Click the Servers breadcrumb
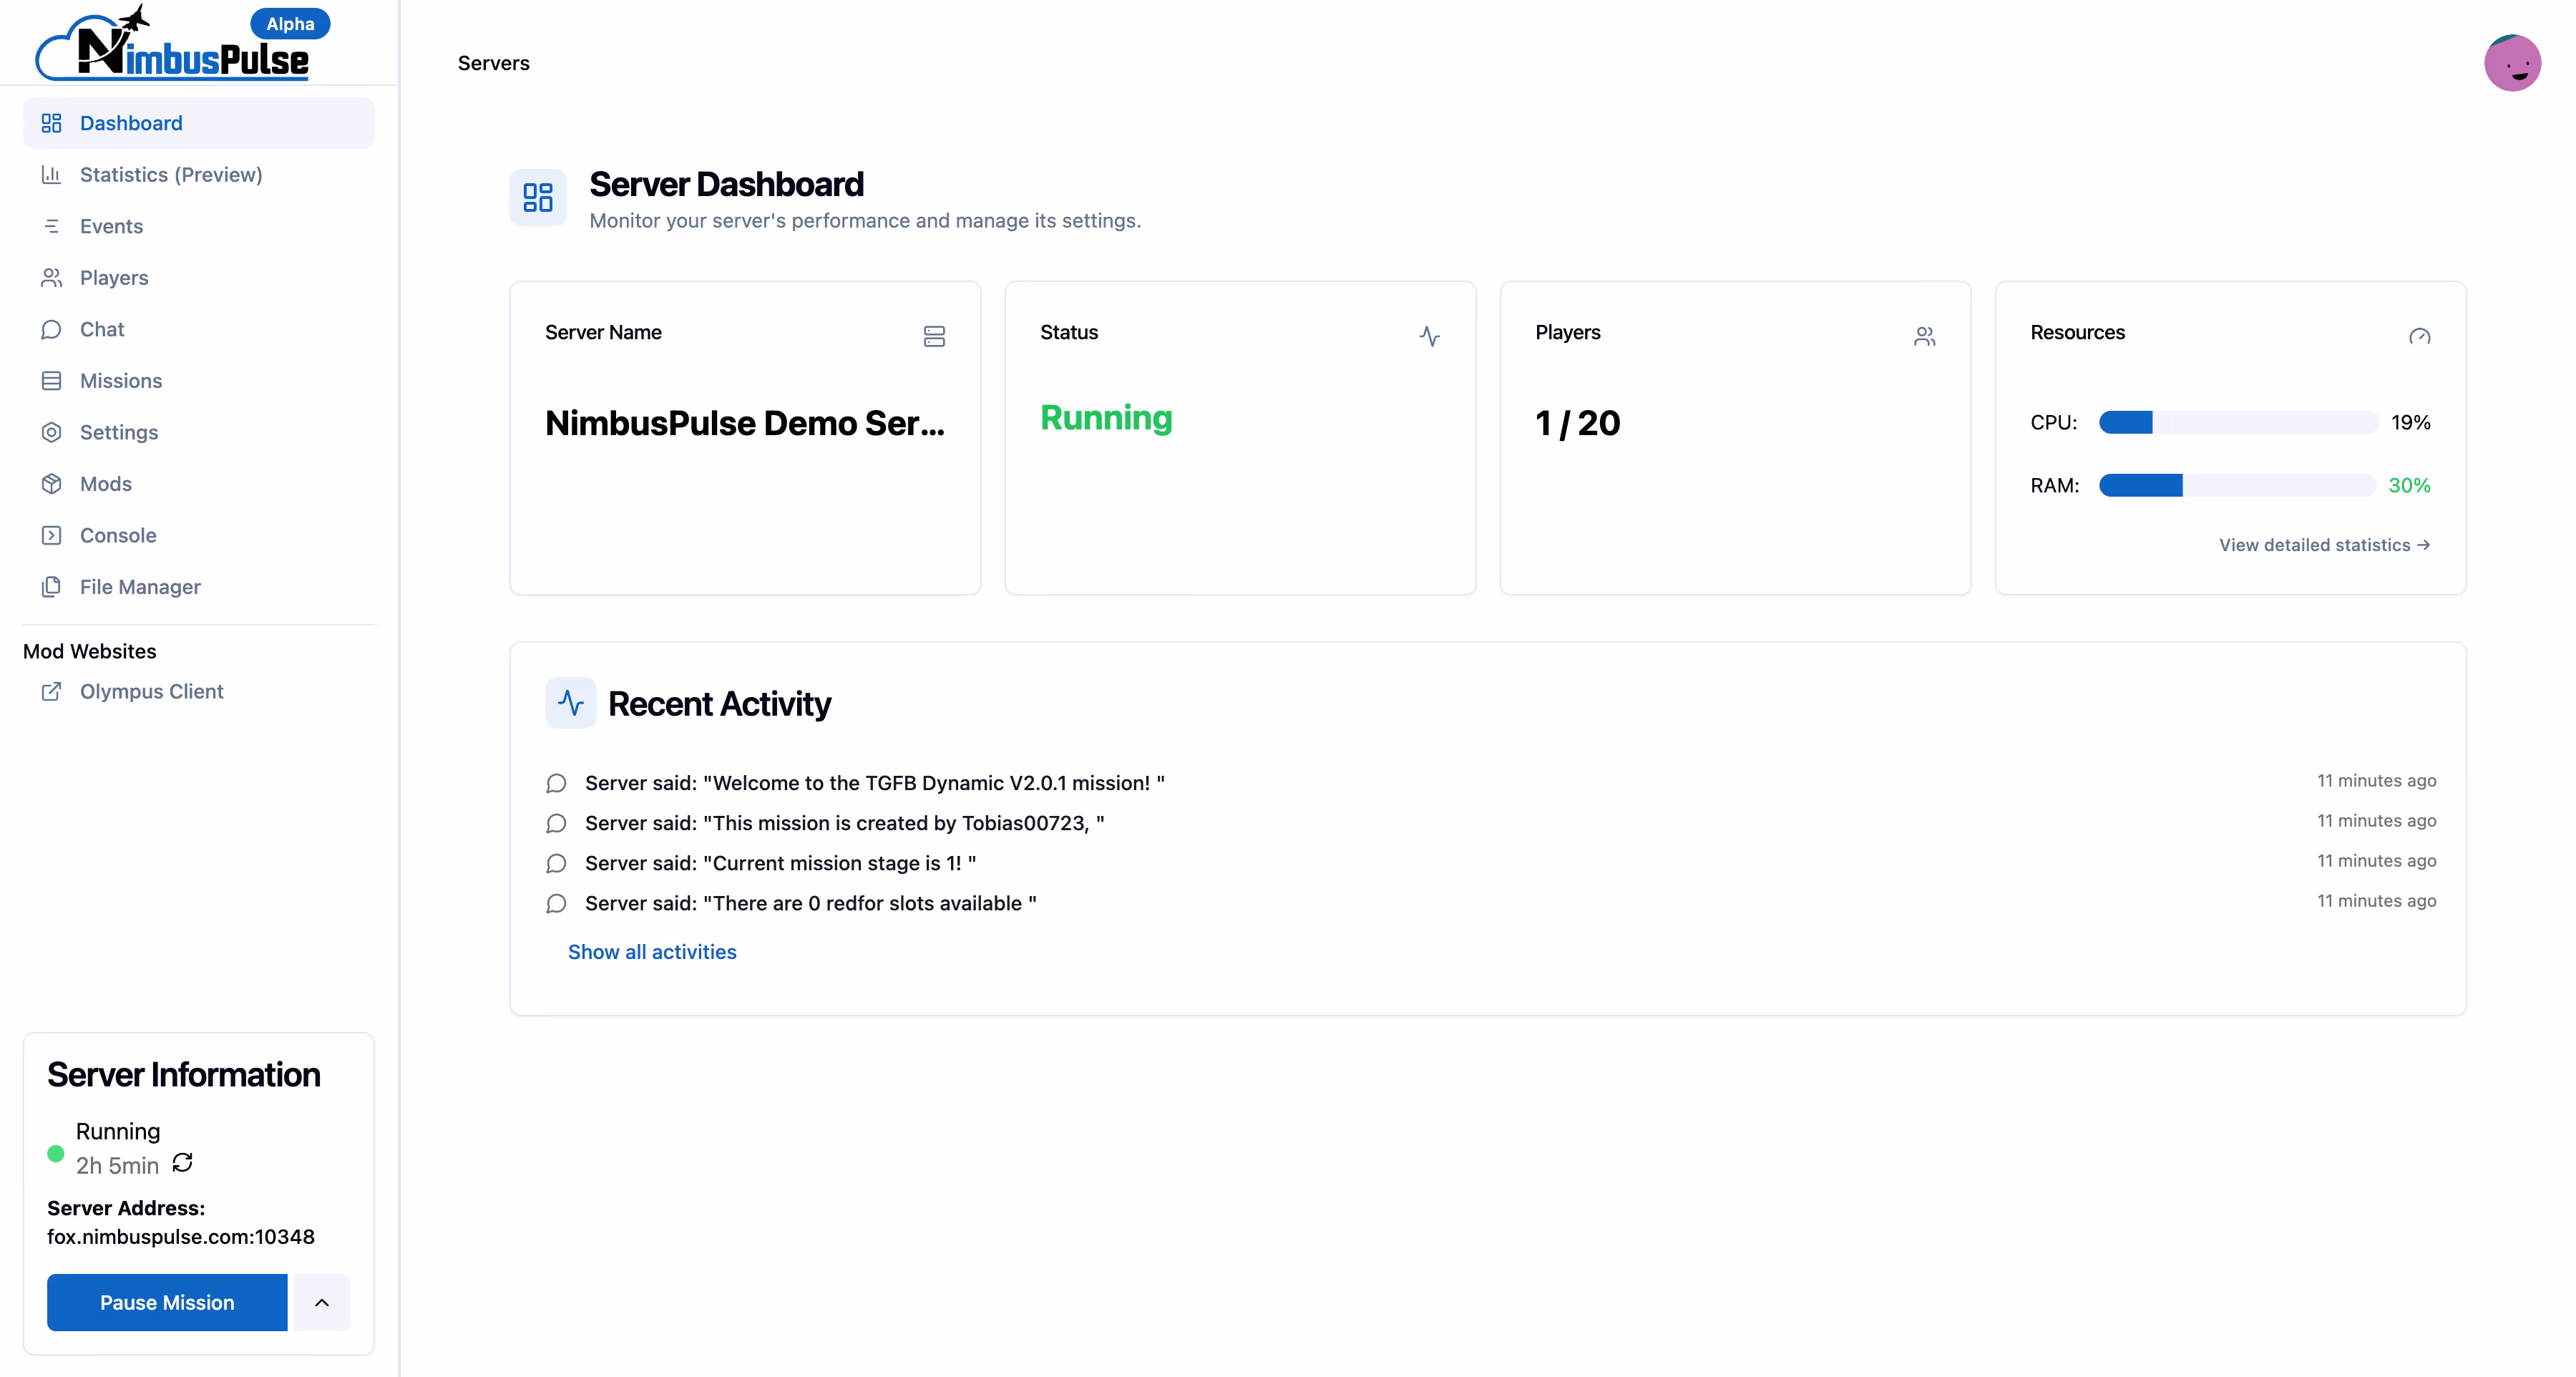The height and width of the screenshot is (1377, 2576). (x=494, y=63)
